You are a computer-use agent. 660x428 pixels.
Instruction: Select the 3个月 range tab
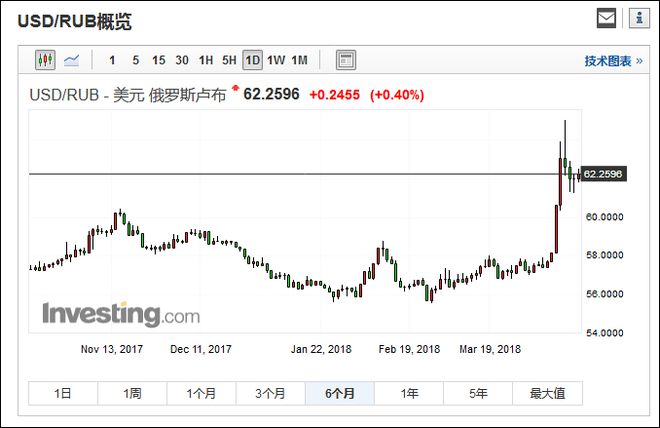(270, 393)
